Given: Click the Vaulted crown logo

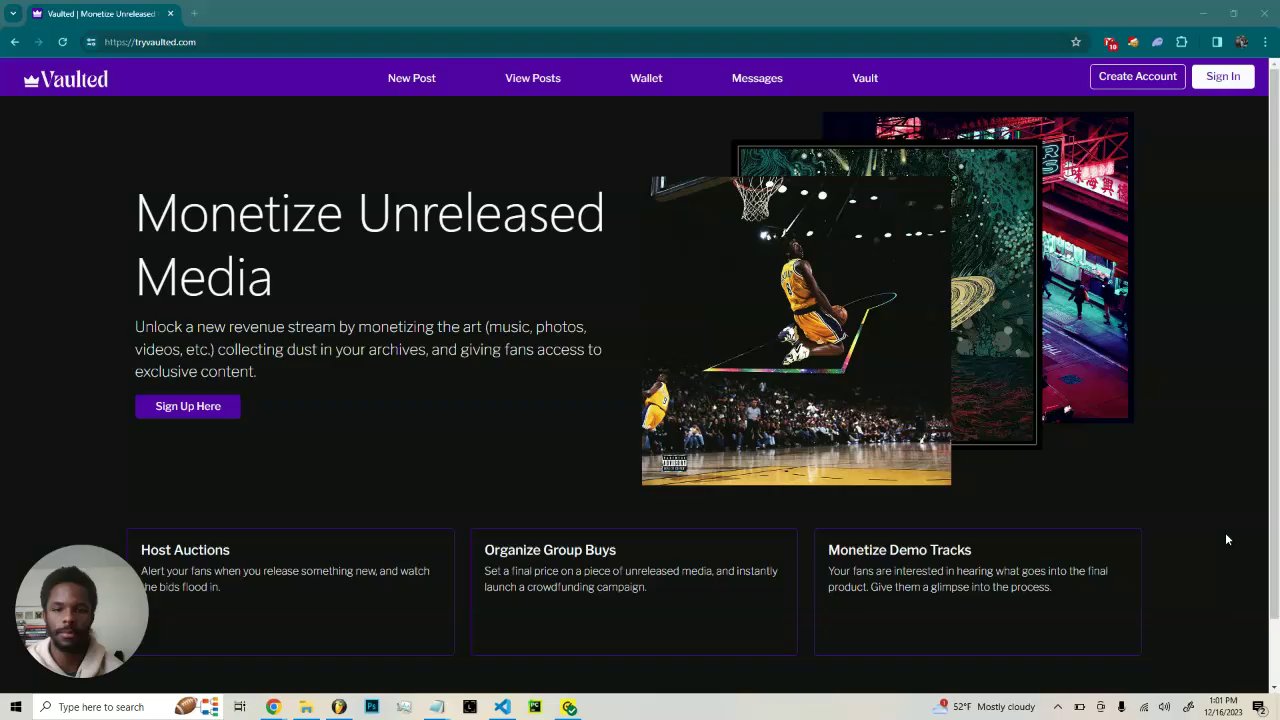Looking at the screenshot, I should pos(66,79).
